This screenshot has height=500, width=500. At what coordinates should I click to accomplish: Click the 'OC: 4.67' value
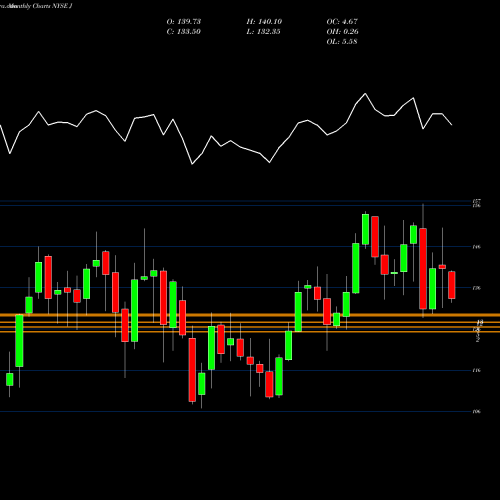point(342,22)
